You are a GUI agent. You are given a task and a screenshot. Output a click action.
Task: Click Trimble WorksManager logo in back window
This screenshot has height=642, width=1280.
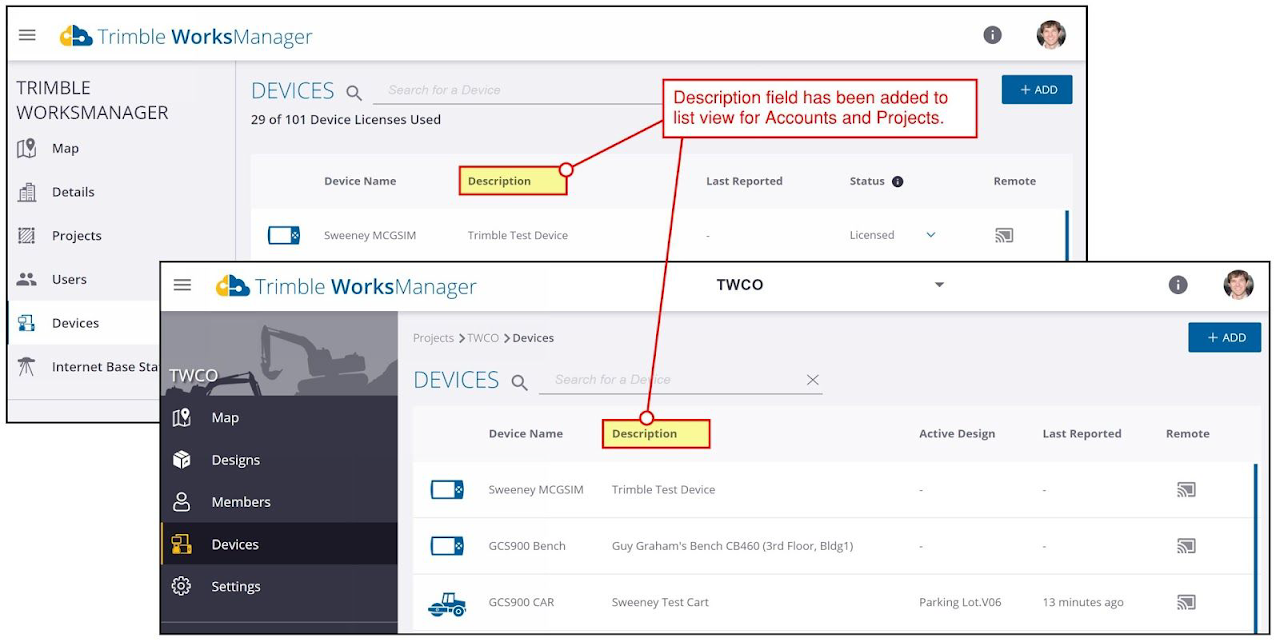tap(186, 37)
